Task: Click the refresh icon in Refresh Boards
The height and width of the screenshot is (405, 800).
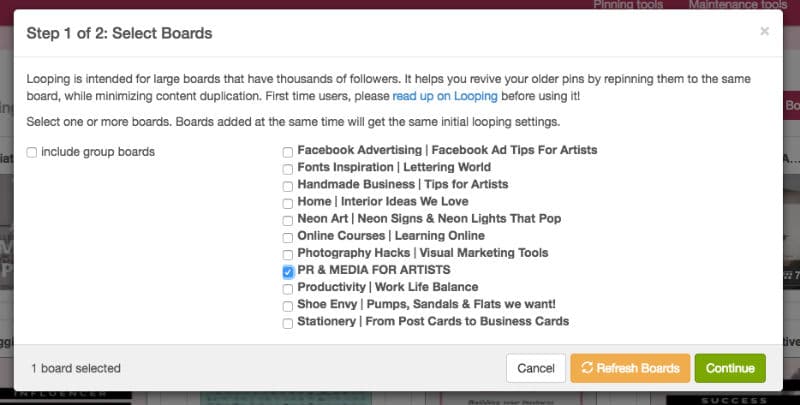Action: coord(587,368)
